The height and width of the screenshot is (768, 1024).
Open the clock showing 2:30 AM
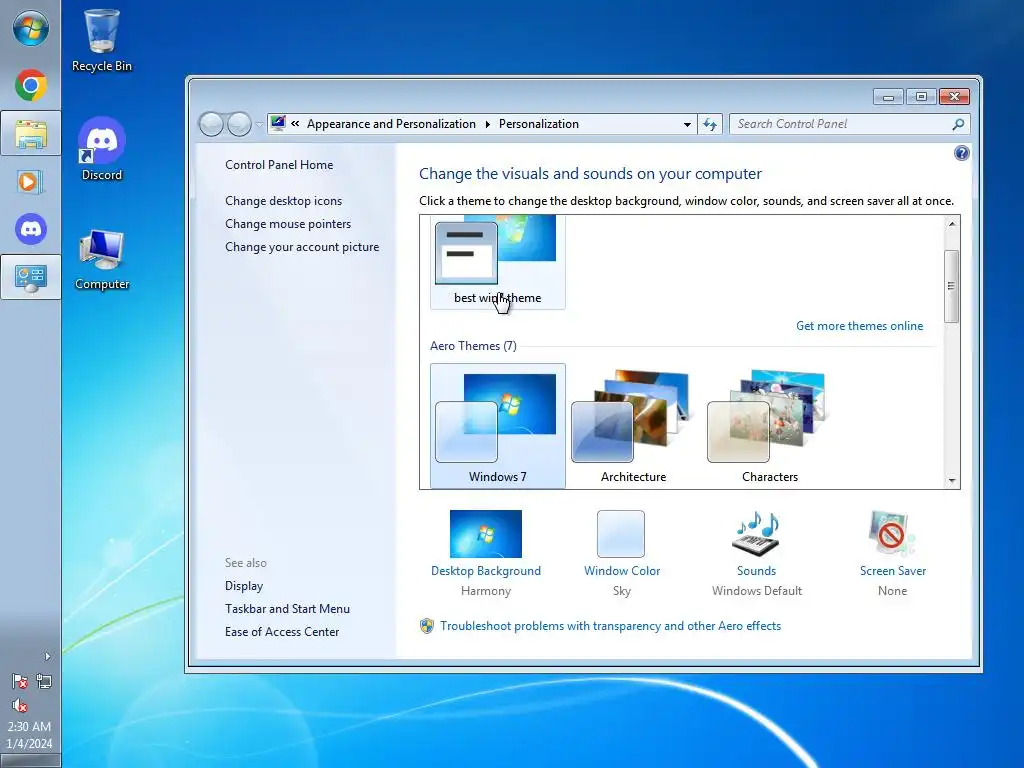29,735
